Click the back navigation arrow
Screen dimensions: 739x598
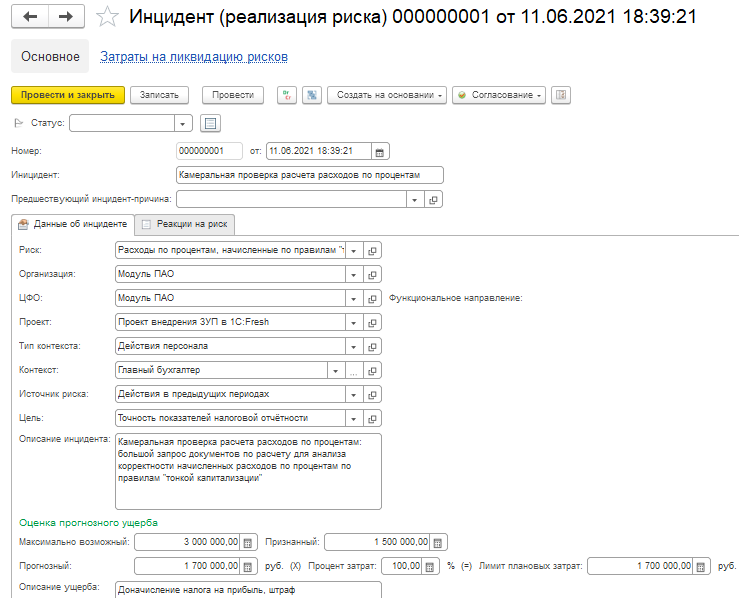click(30, 17)
